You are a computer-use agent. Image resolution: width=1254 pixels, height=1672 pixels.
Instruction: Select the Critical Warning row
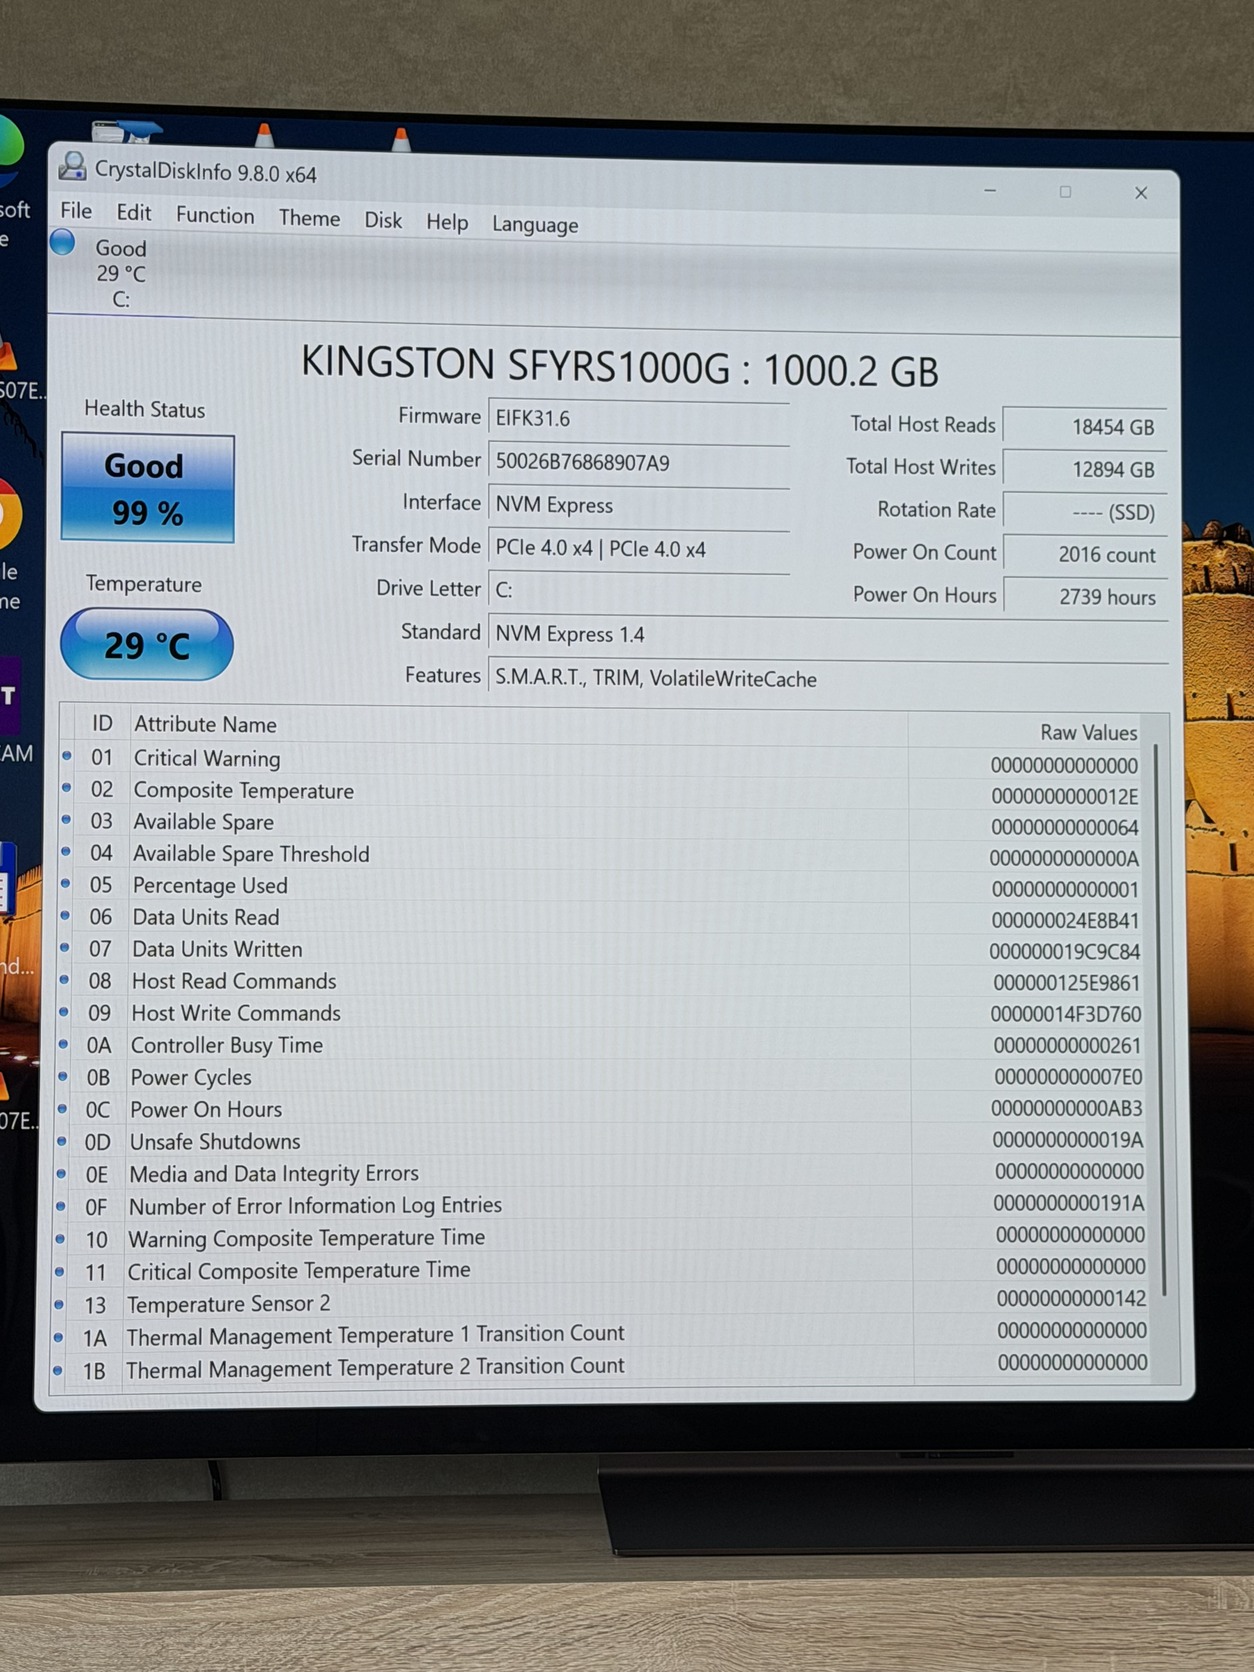point(600,761)
